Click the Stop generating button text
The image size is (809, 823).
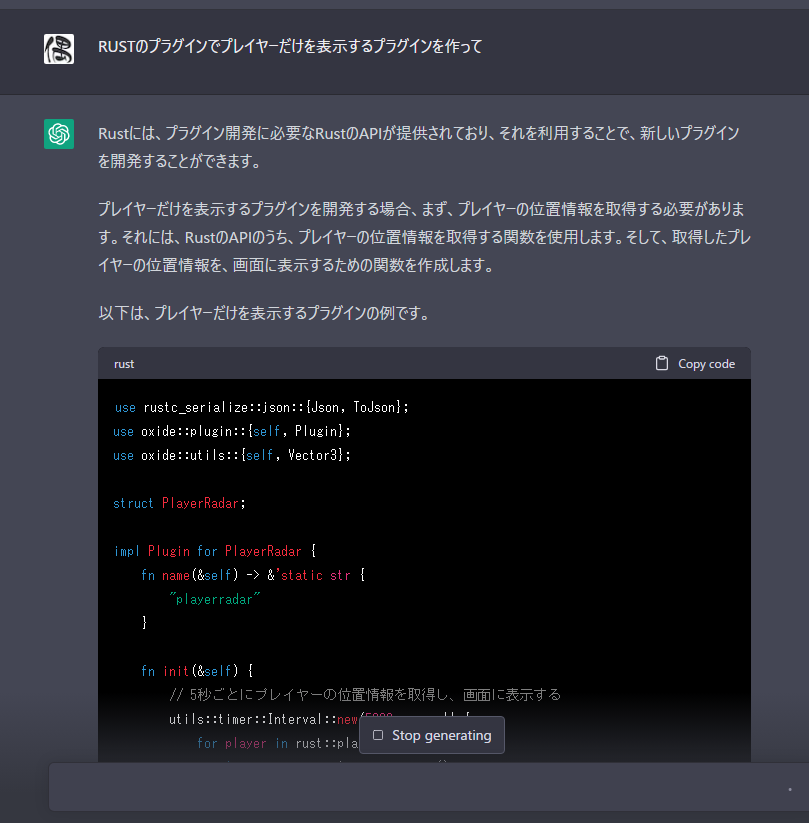(x=441, y=735)
